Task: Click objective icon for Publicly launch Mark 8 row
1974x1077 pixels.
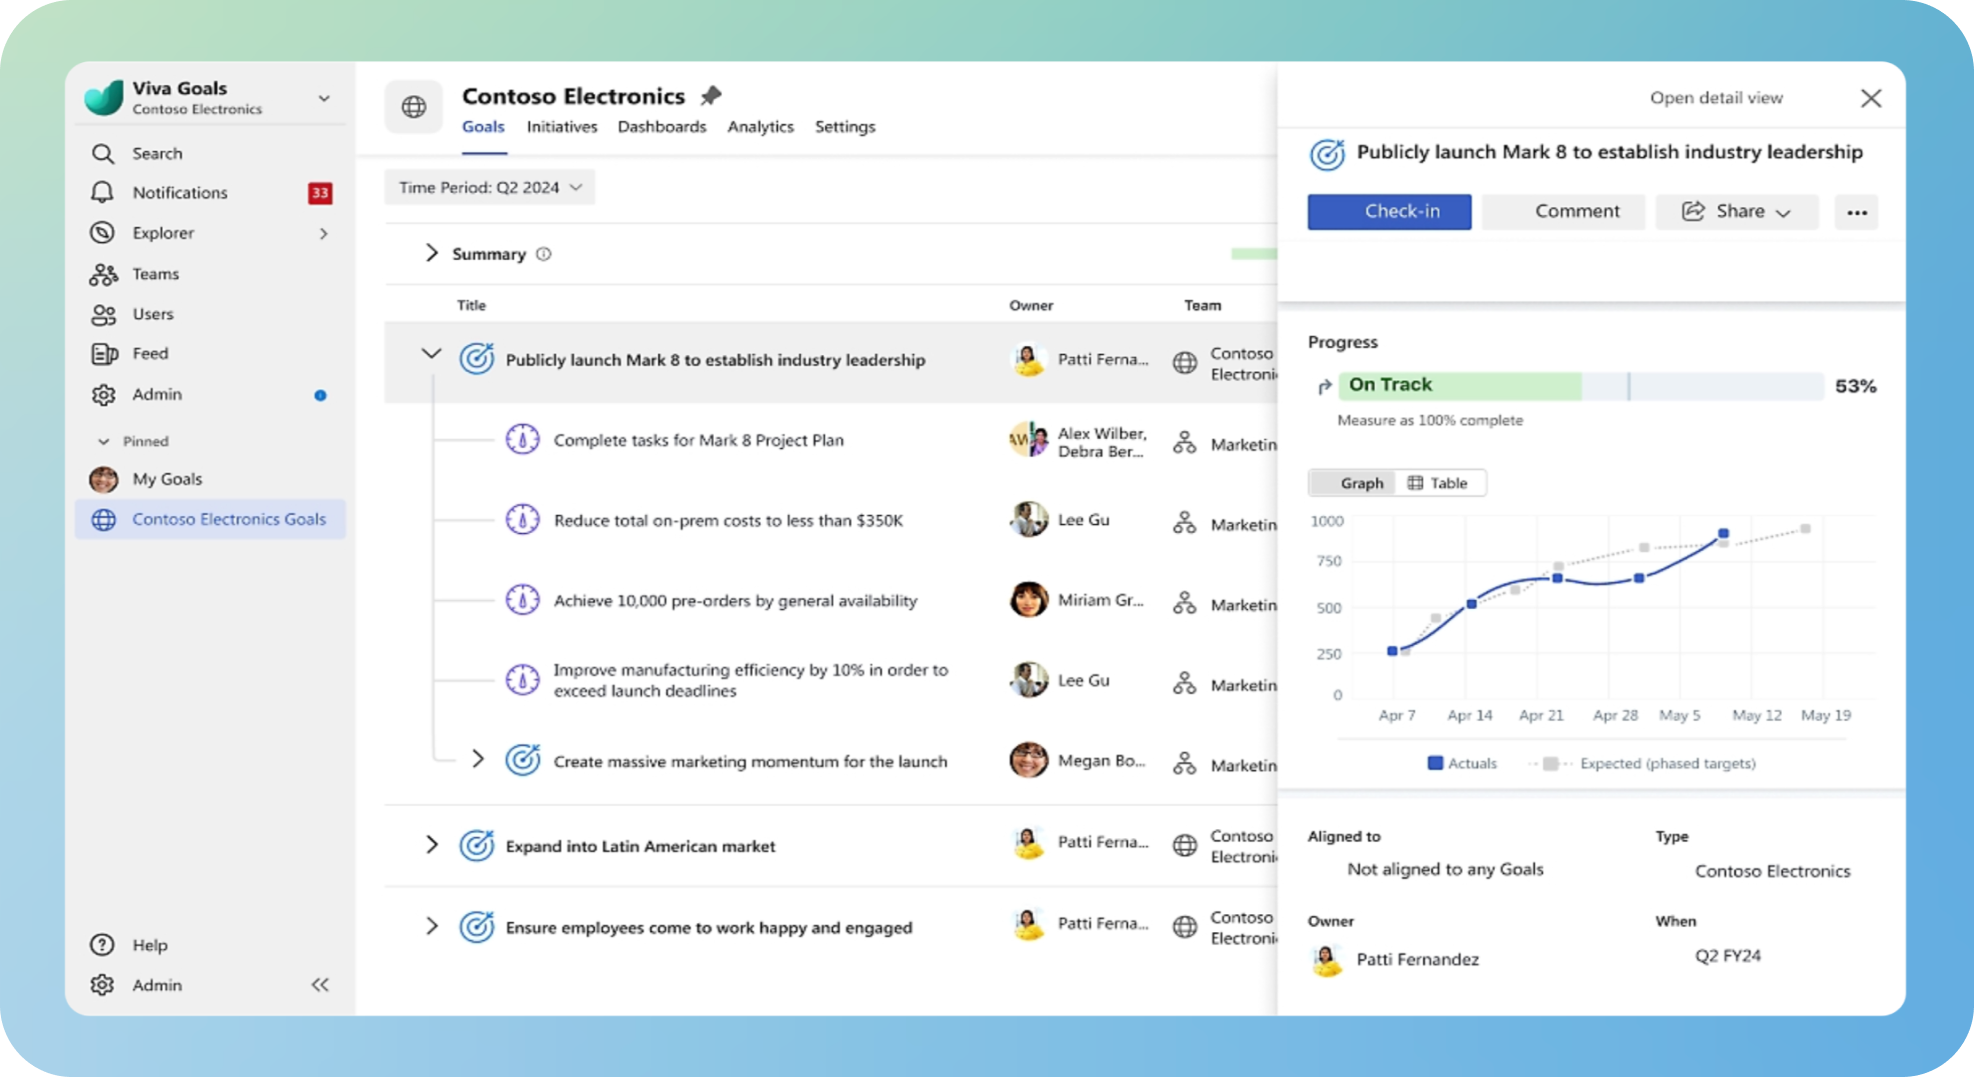Action: [477, 358]
